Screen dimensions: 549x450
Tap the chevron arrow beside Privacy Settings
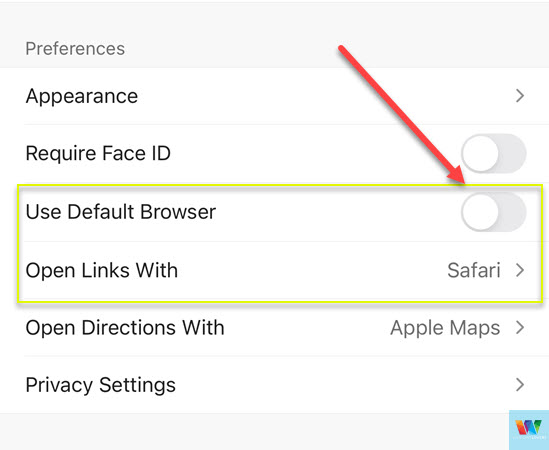(520, 385)
